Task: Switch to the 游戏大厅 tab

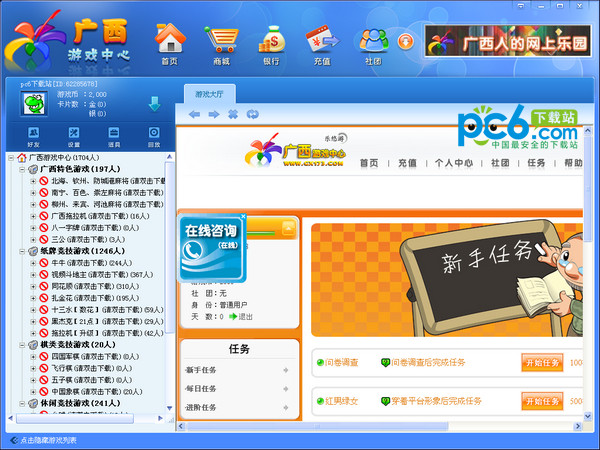Action: click(209, 94)
